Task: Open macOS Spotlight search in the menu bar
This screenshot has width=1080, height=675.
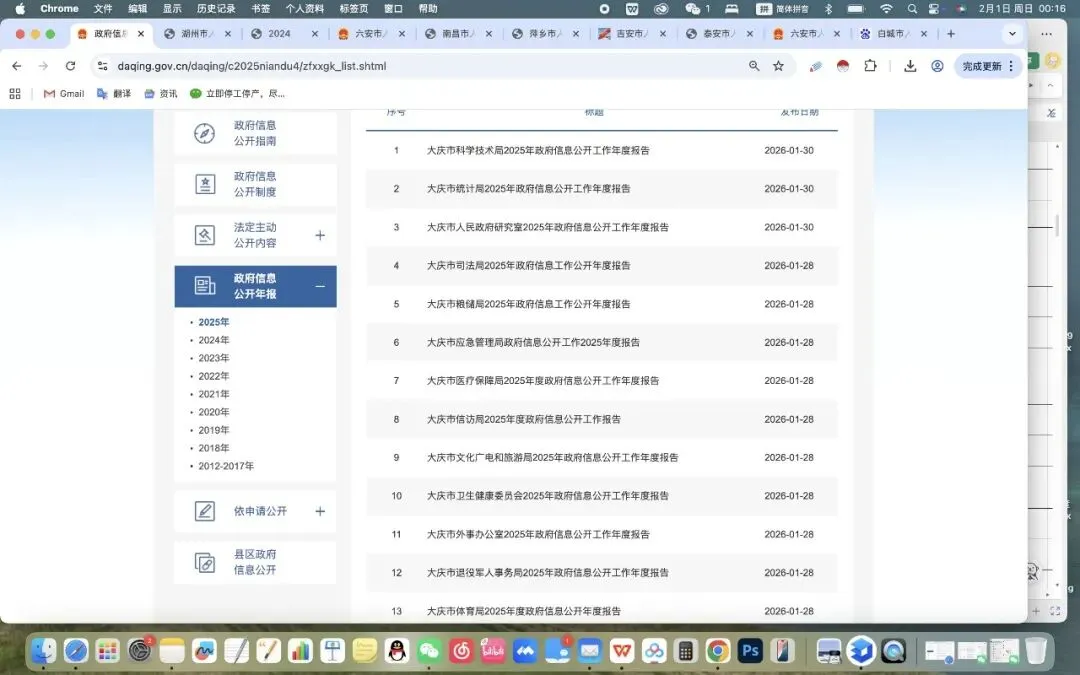Action: click(912, 9)
